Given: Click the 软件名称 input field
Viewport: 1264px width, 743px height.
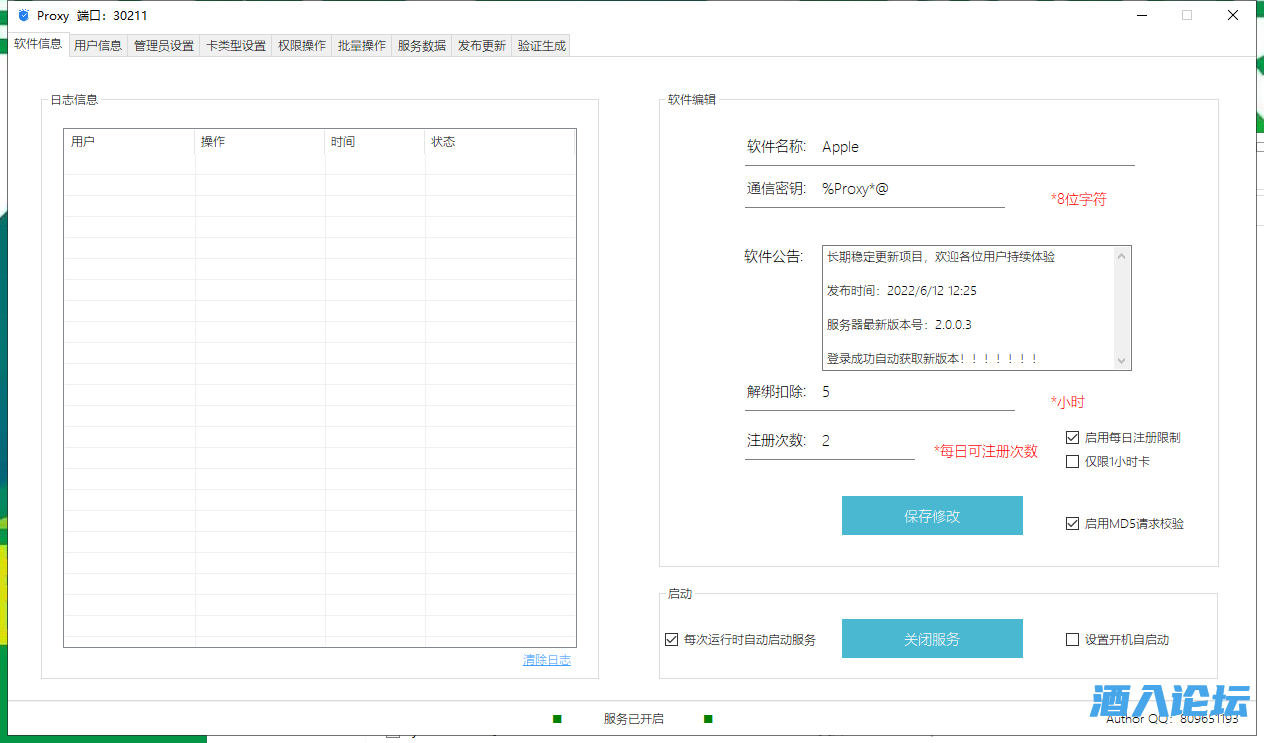Looking at the screenshot, I should click(x=975, y=147).
